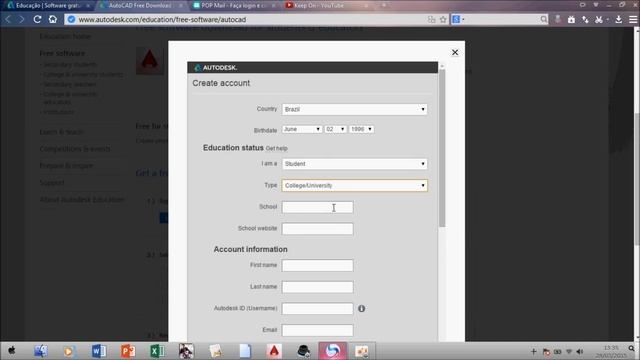Click the microphone icon in browser toolbar
The image size is (640, 360).
[557, 19]
